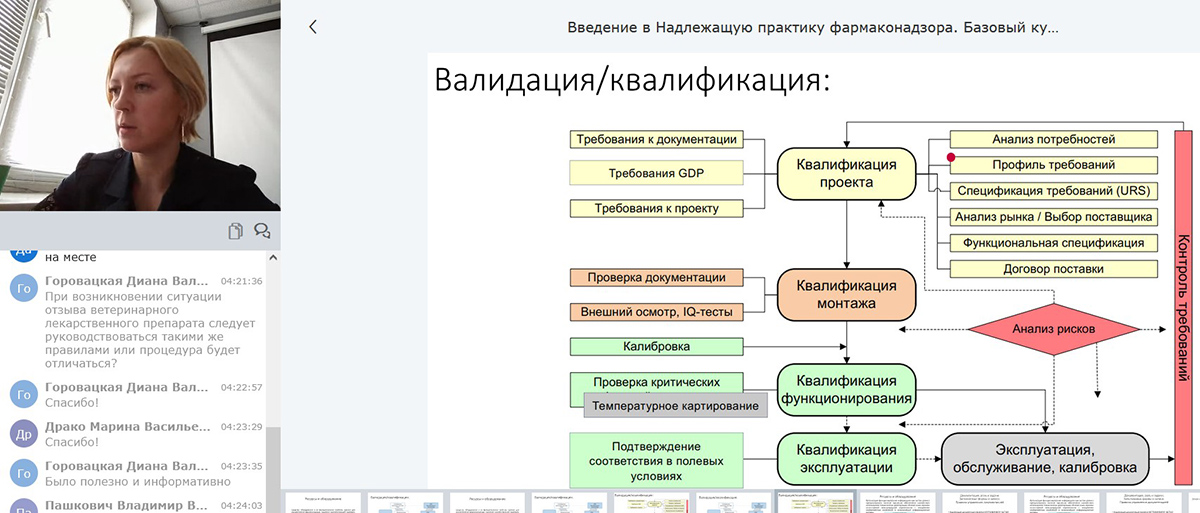Click the presenter's webcam video

click(140, 105)
